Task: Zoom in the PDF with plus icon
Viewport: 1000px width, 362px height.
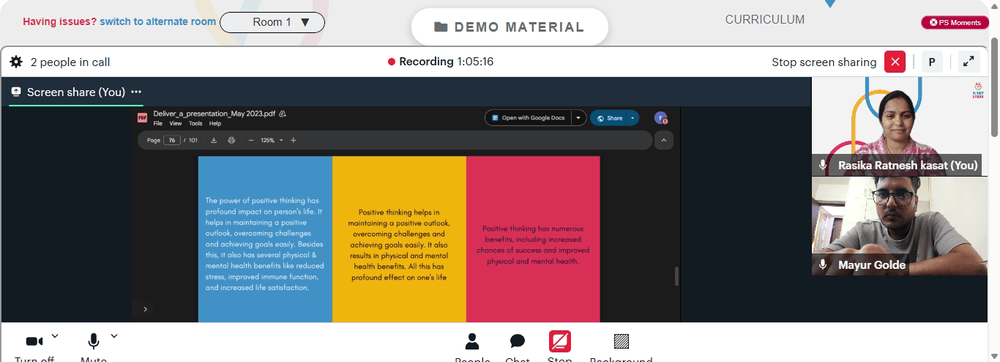Action: [x=293, y=140]
